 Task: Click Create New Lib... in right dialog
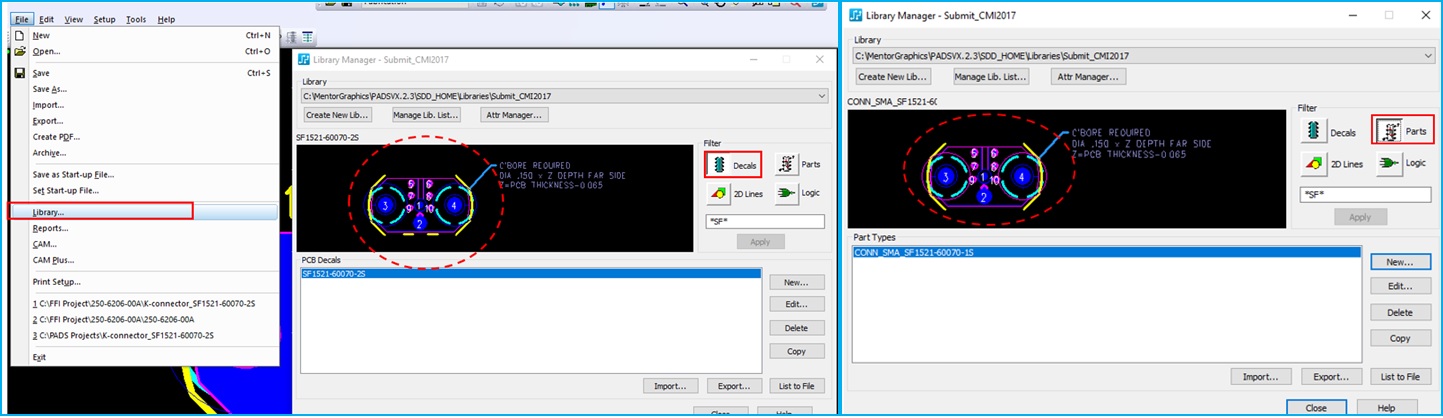coord(893,76)
